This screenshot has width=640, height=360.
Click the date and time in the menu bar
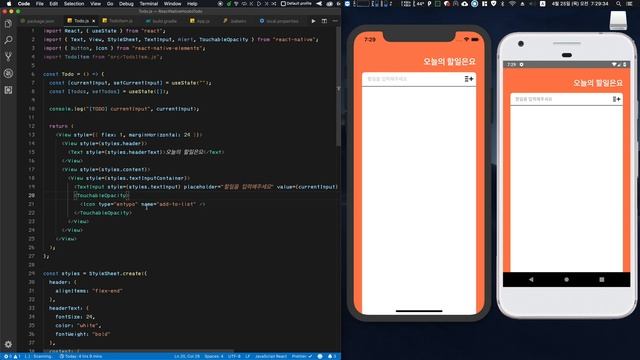coord(580,4)
